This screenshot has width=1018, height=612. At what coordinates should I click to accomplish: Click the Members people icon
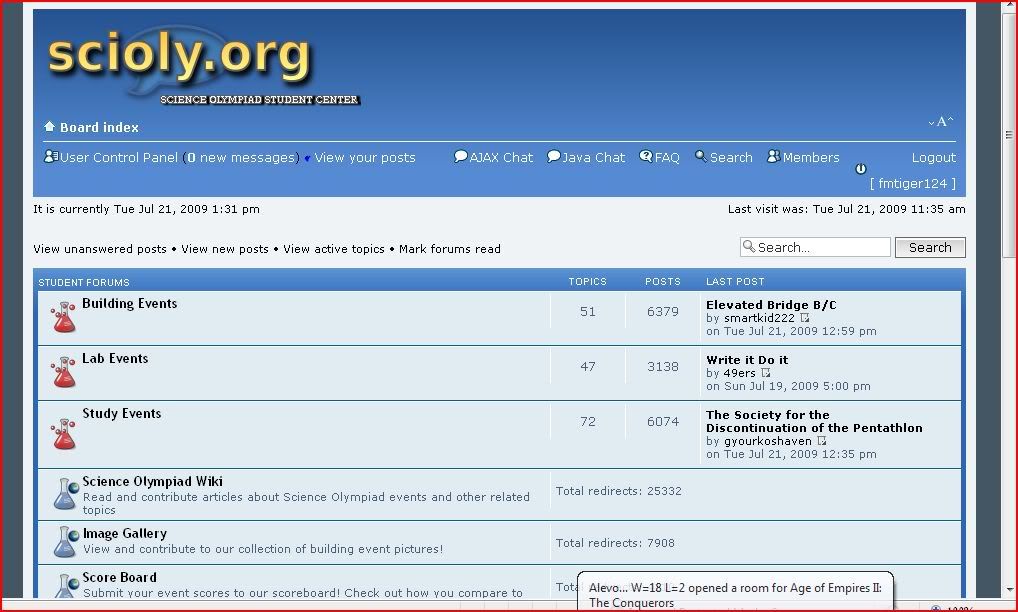tap(773, 156)
